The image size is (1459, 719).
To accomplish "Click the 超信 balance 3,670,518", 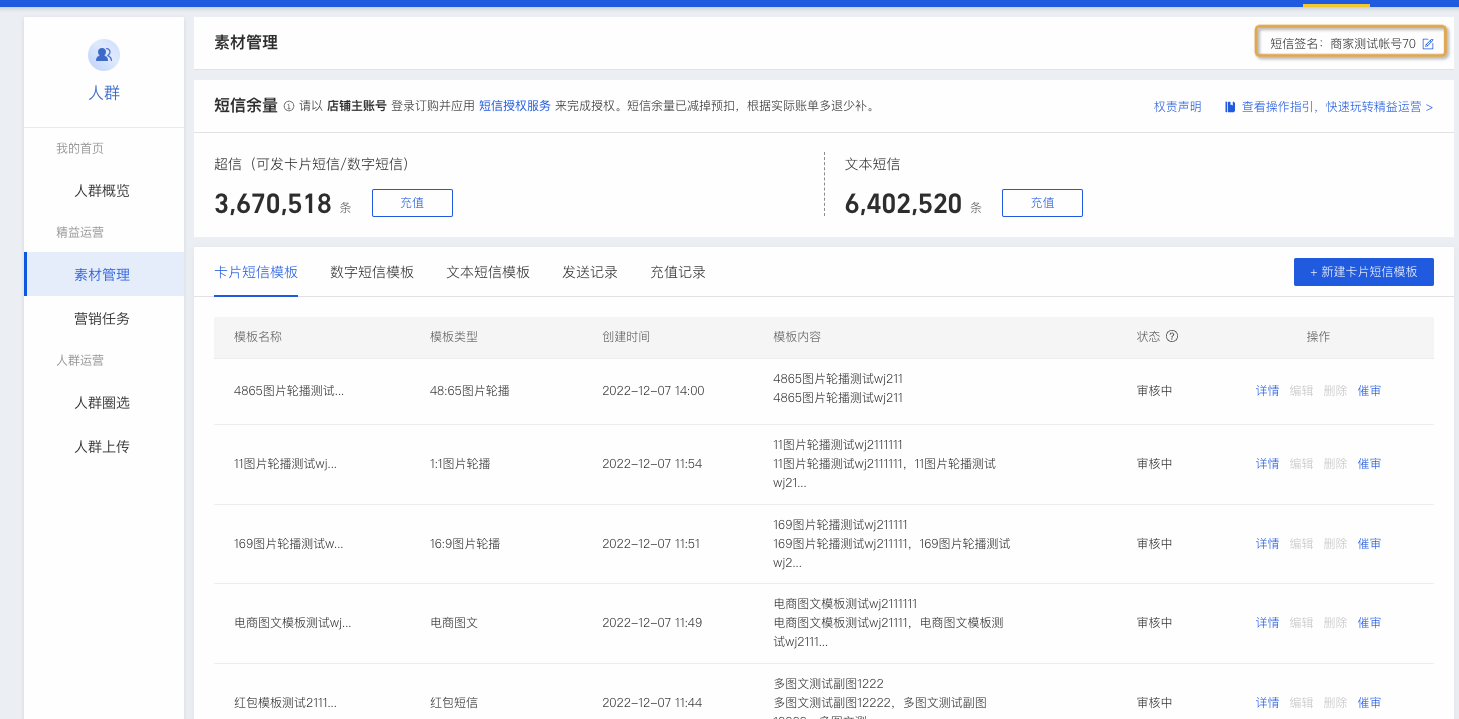I will pyautogui.click(x=273, y=204).
